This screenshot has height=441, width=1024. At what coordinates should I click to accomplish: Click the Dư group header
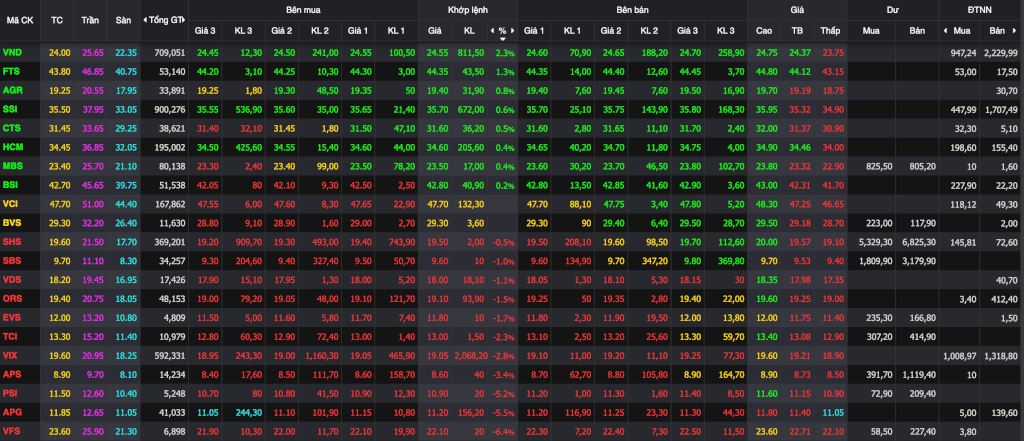point(893,10)
